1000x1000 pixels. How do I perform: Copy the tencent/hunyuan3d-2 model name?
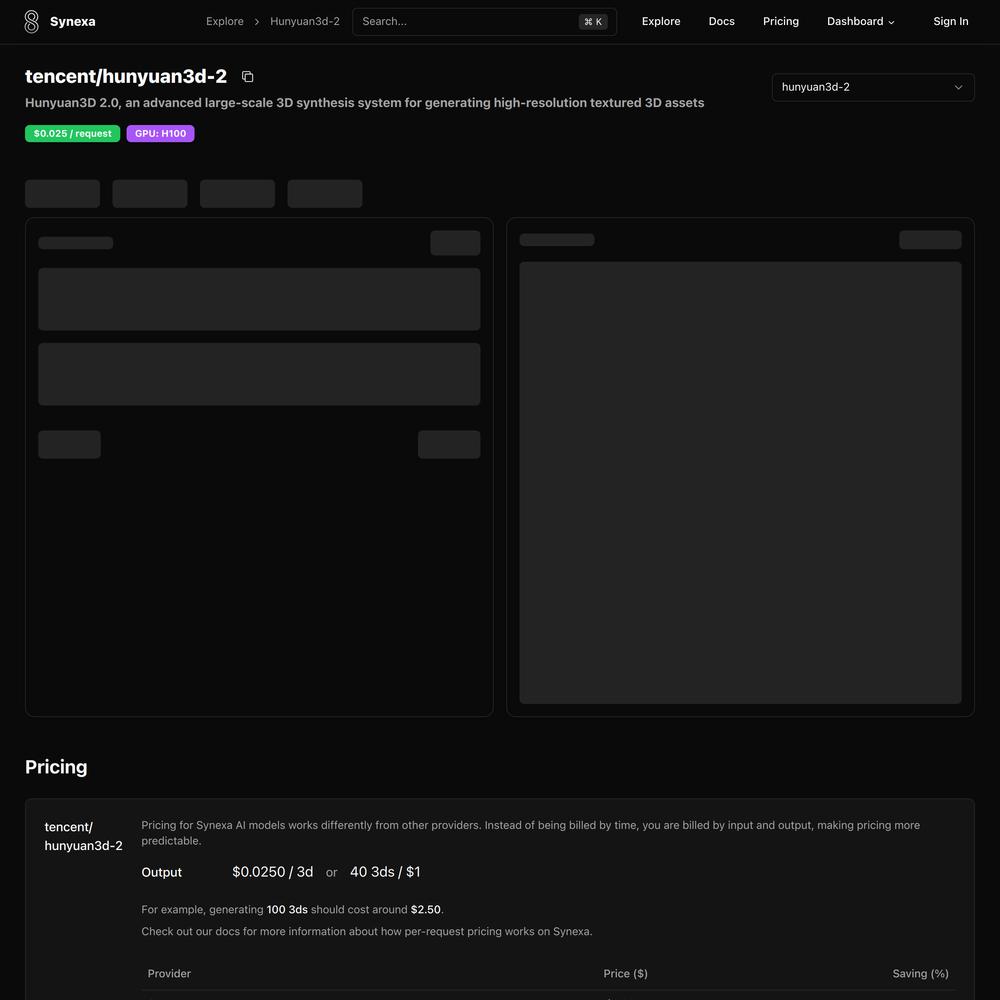coord(247,77)
